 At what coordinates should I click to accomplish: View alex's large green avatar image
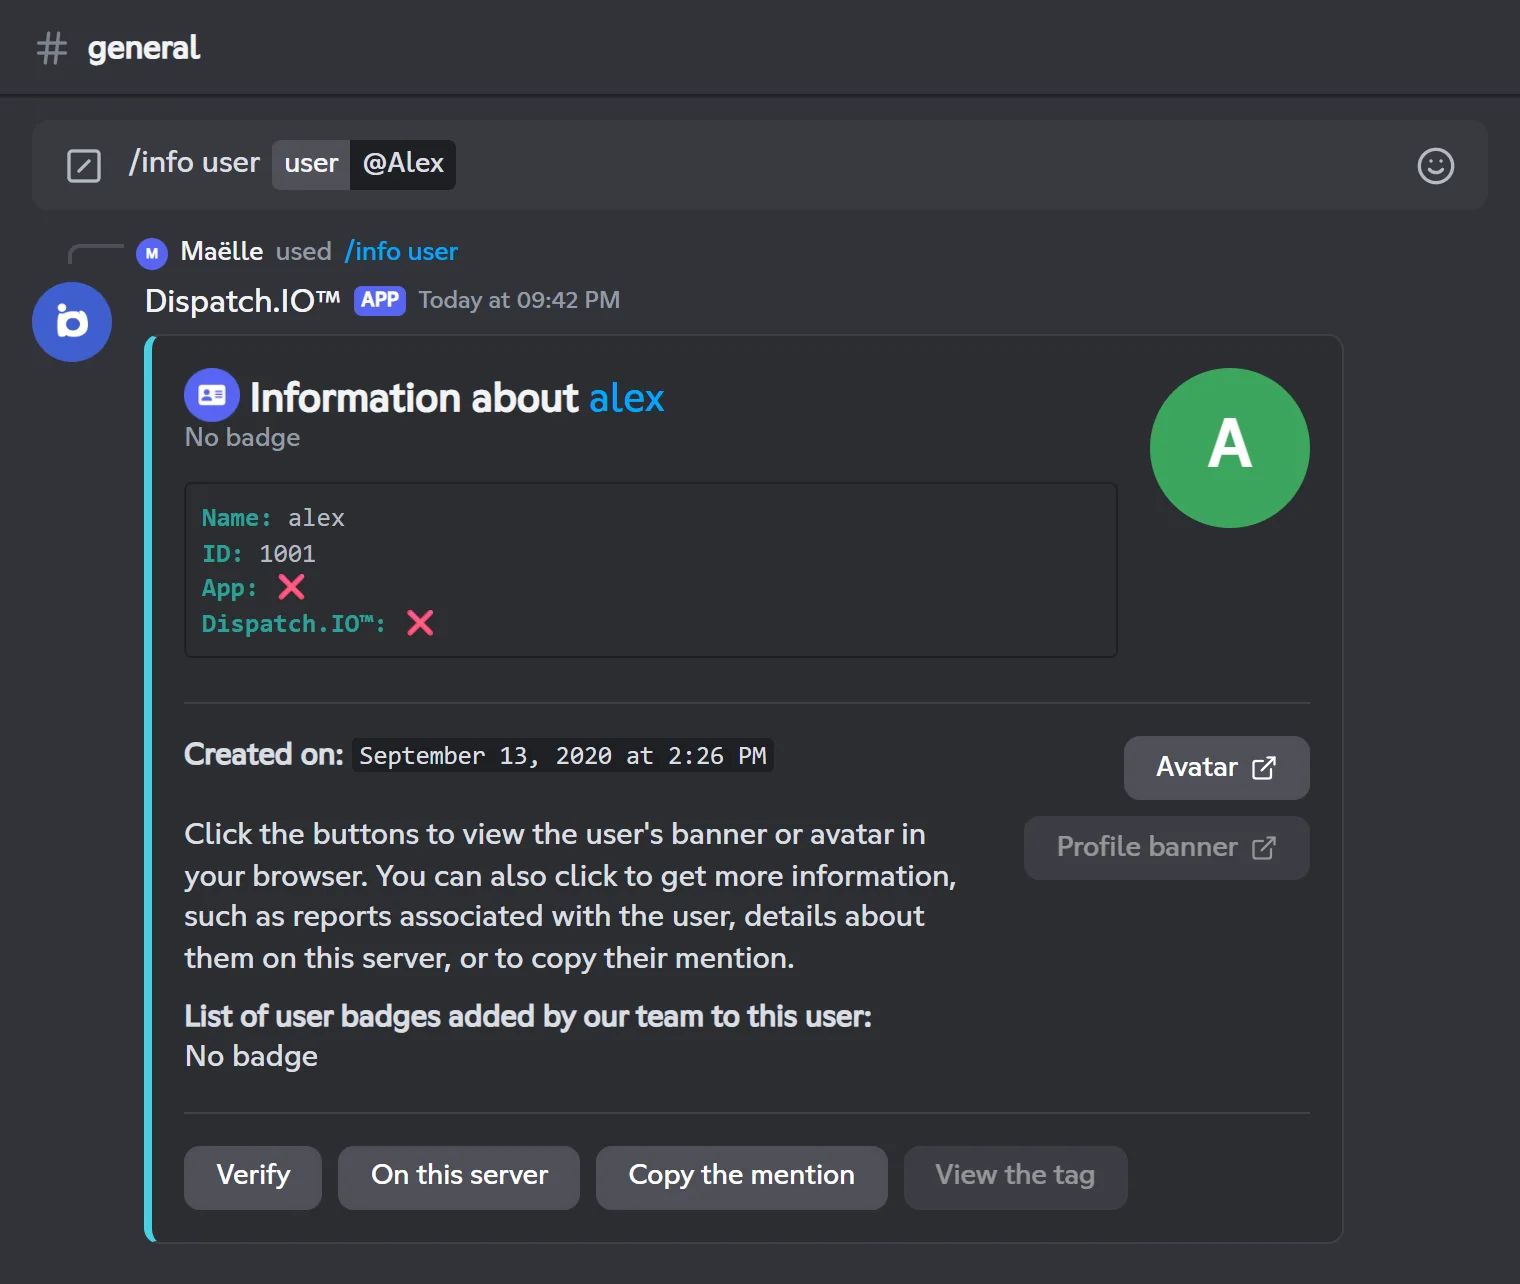pos(1230,448)
